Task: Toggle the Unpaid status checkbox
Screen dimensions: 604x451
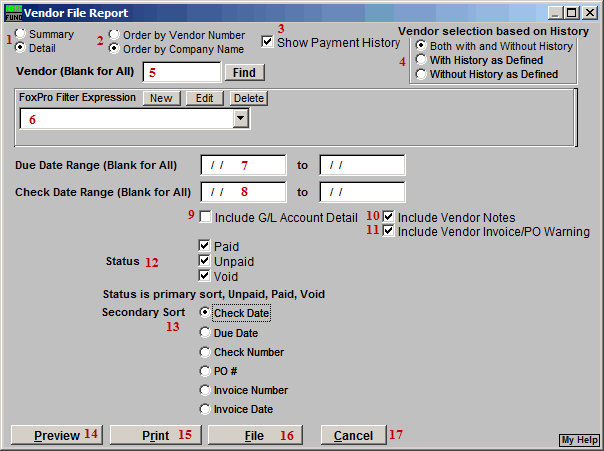Action: [205, 262]
